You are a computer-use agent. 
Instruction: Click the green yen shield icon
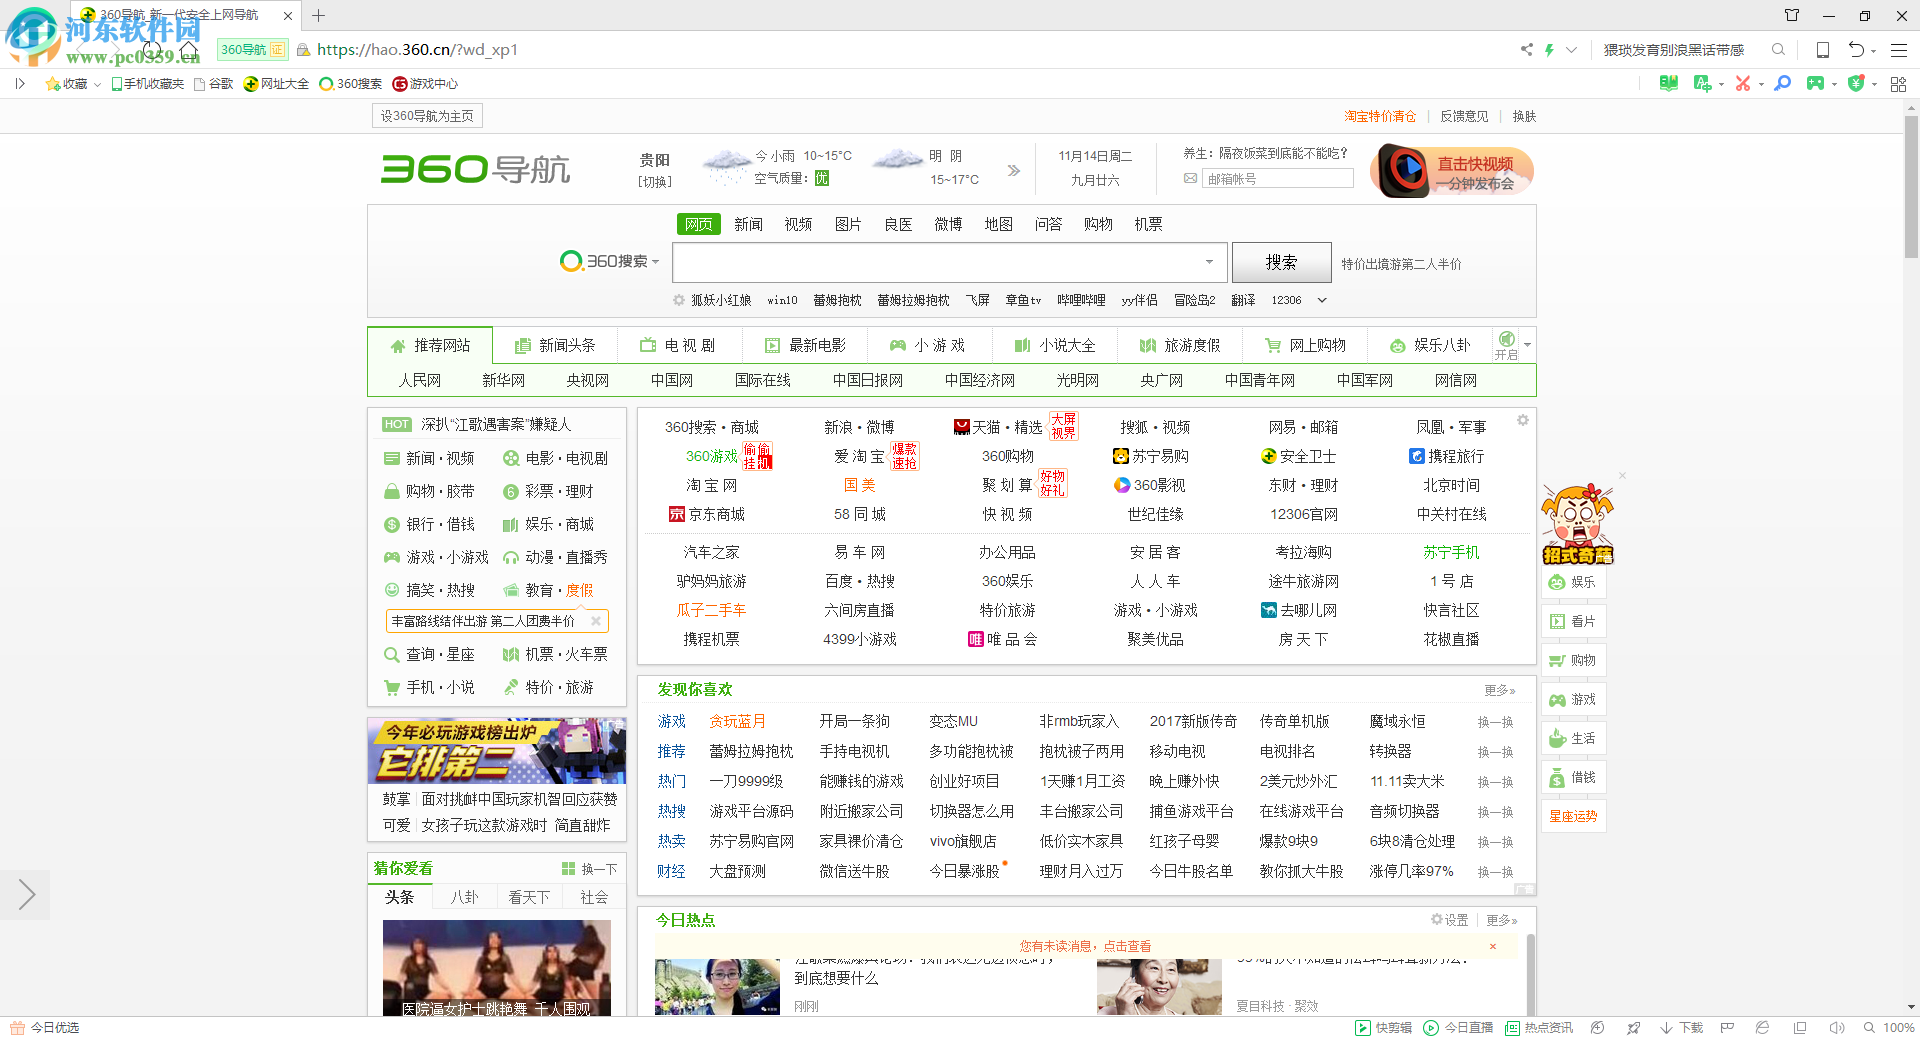click(x=1856, y=83)
